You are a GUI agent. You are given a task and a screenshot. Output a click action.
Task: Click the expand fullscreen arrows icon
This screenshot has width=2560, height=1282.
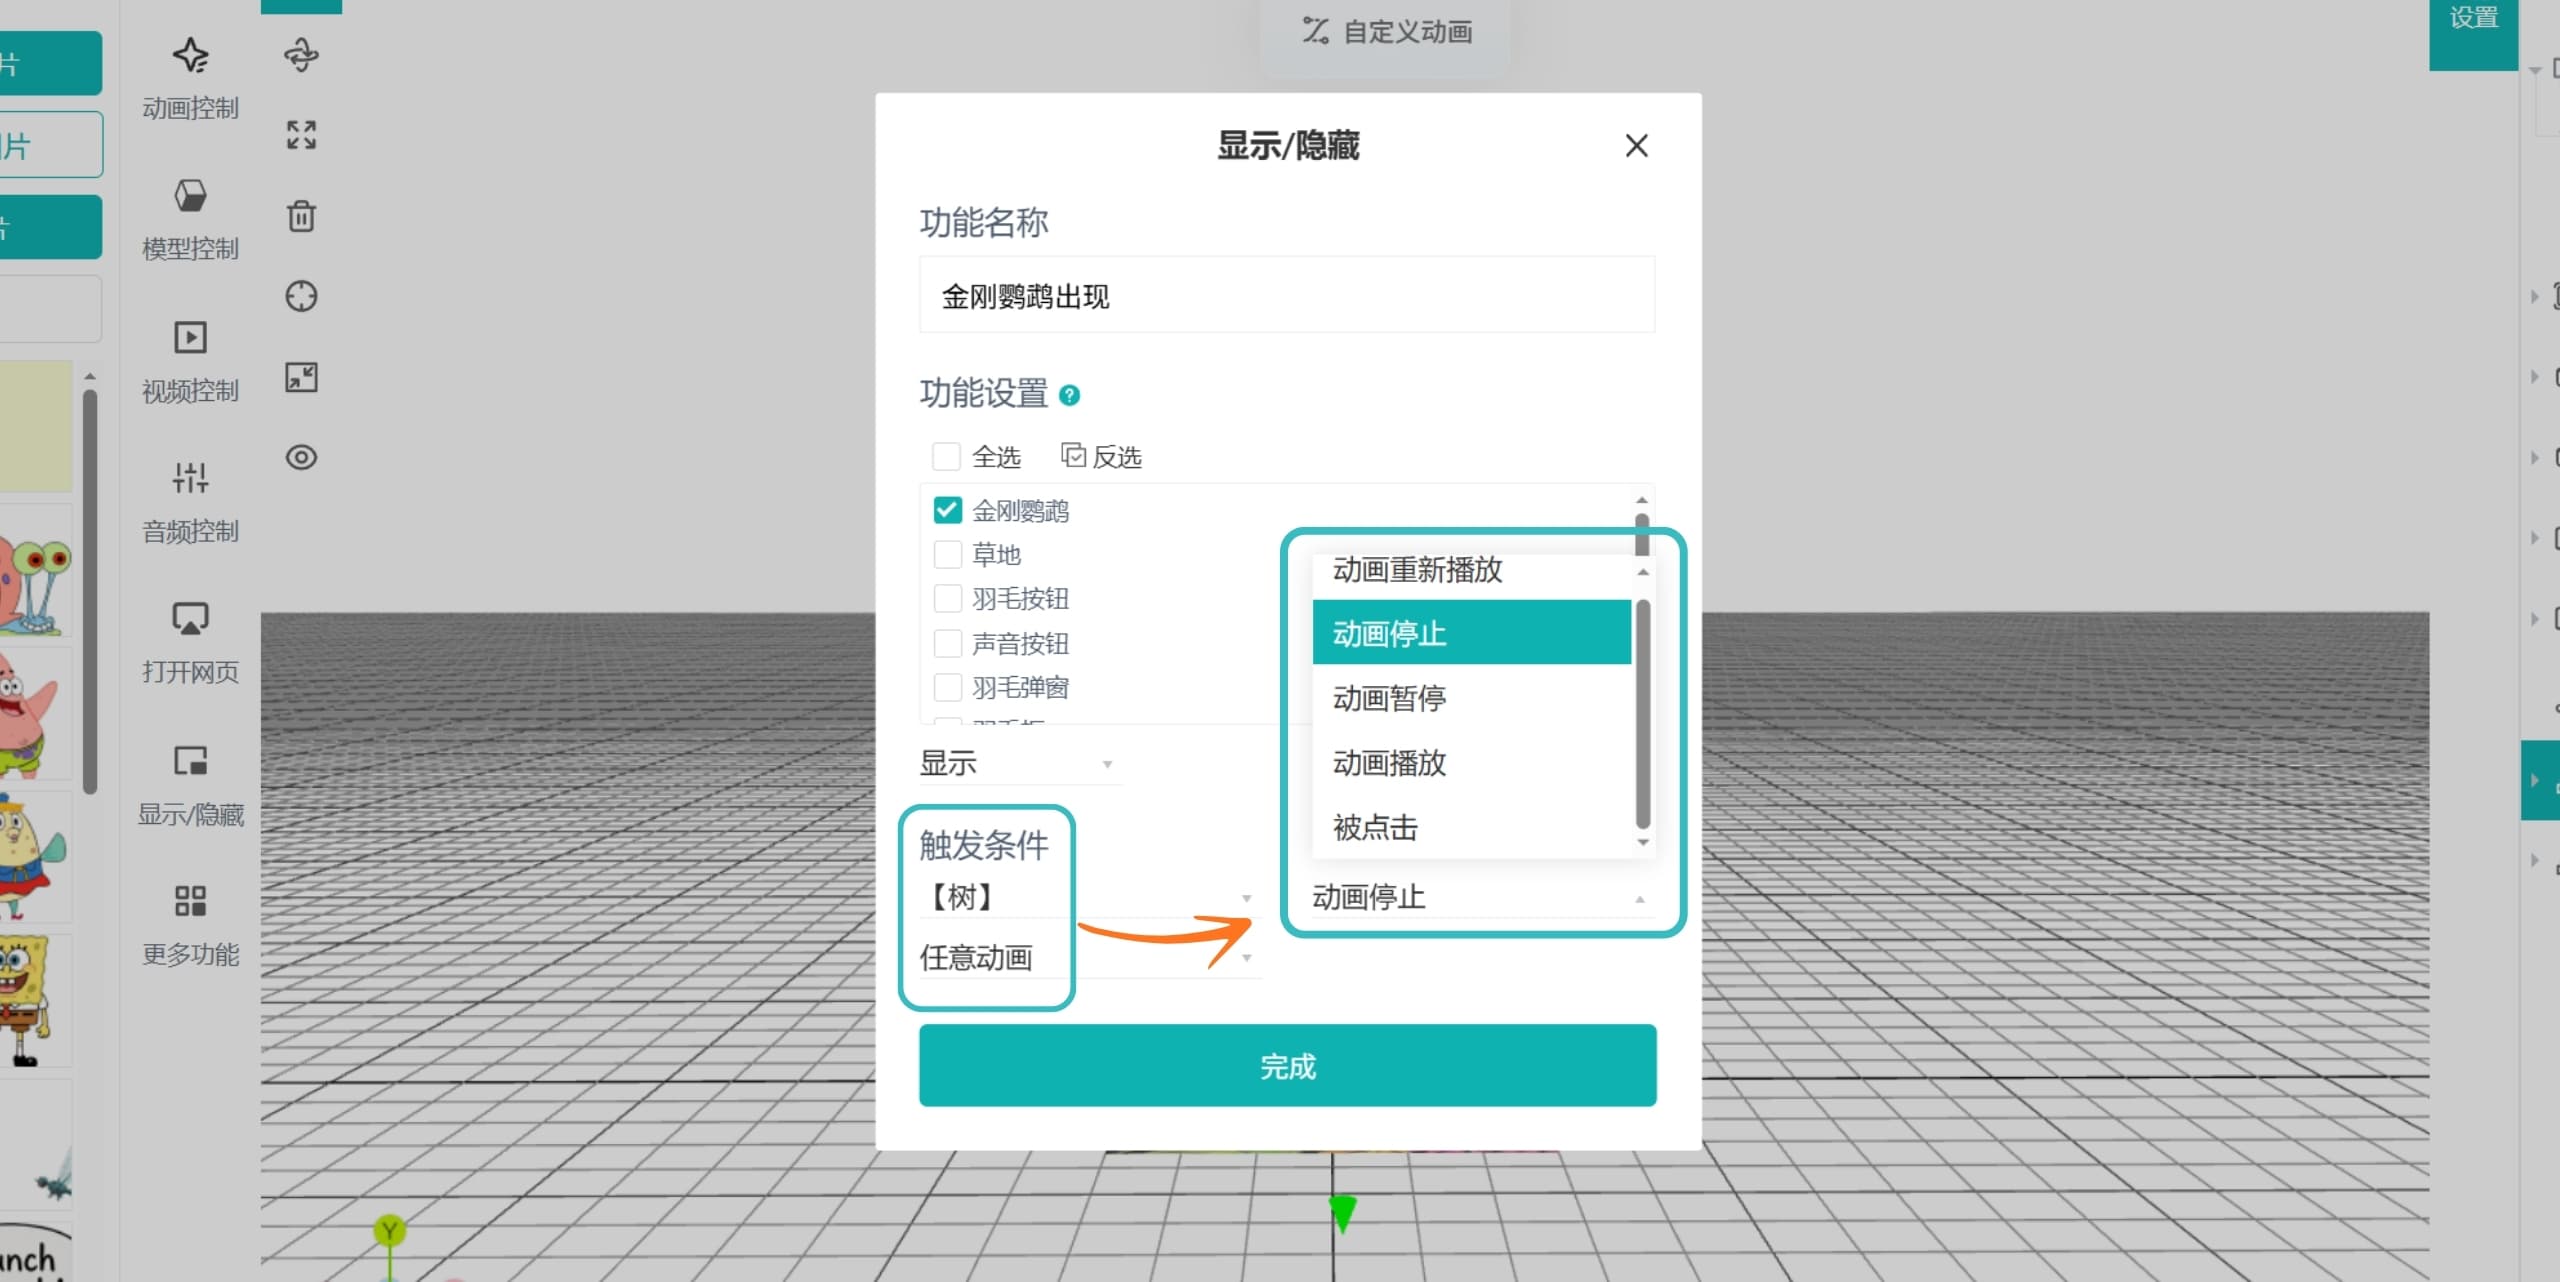tap(301, 135)
